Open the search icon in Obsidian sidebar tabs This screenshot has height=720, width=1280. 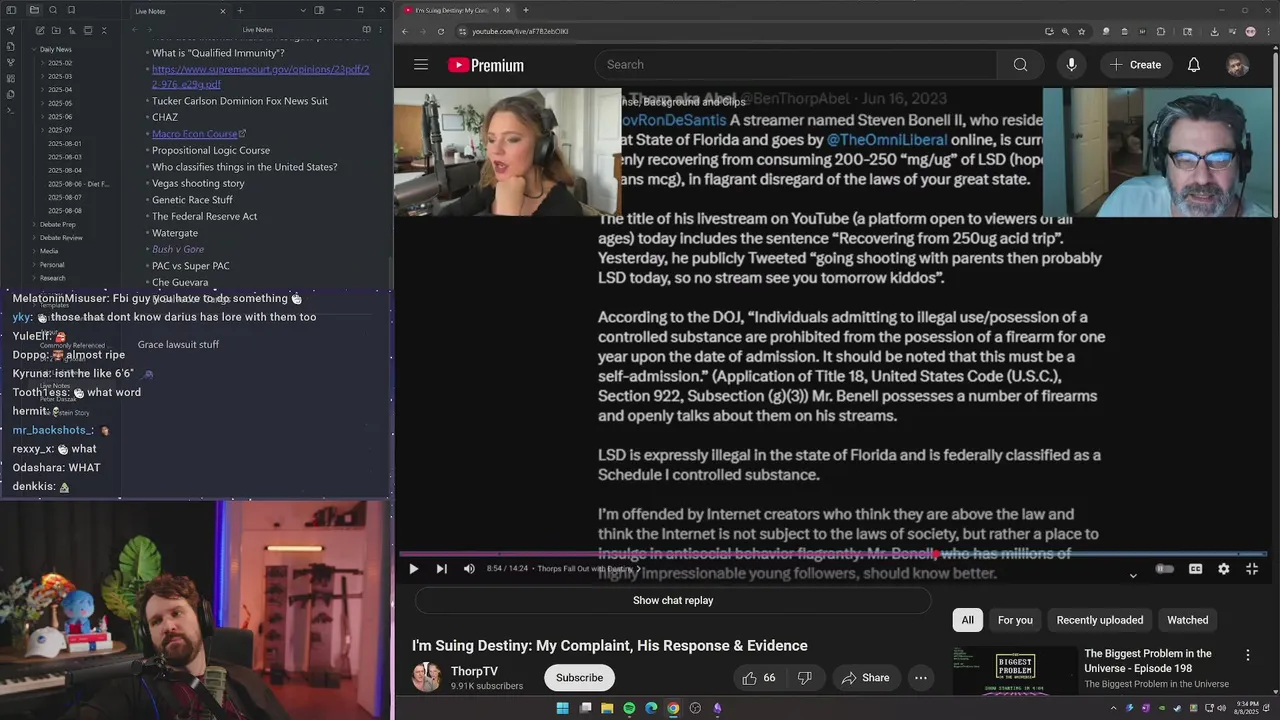[x=53, y=10]
